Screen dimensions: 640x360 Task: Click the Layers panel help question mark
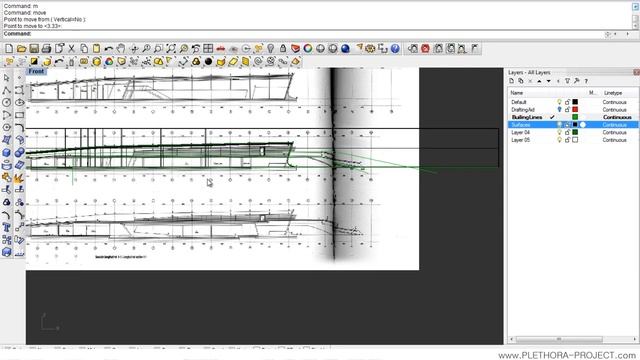click(x=586, y=81)
